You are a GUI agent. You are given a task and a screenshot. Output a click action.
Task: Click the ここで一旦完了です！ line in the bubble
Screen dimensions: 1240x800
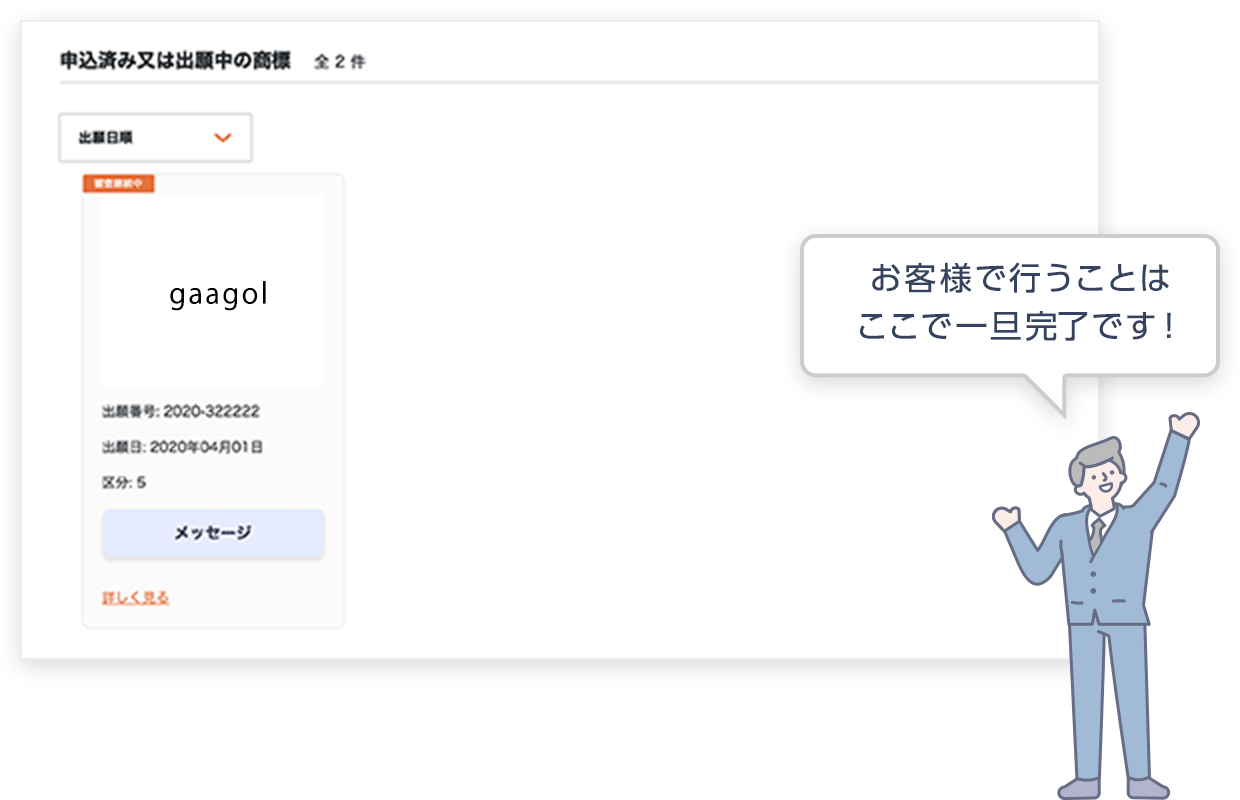[1017, 327]
